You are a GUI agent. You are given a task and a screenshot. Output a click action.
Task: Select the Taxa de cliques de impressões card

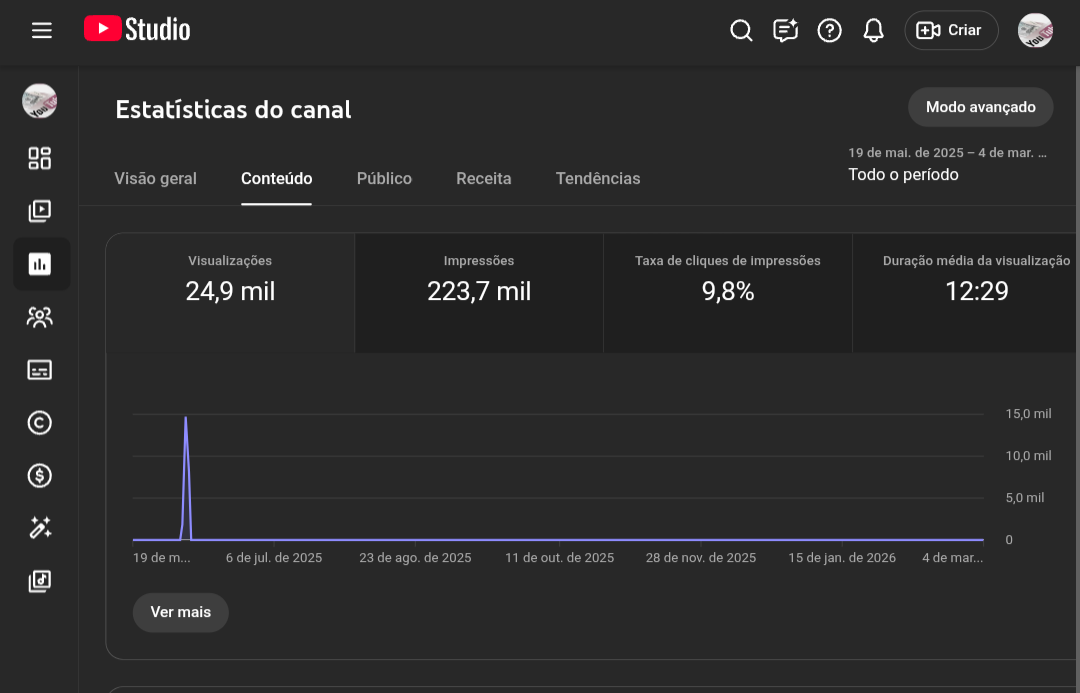click(727, 293)
